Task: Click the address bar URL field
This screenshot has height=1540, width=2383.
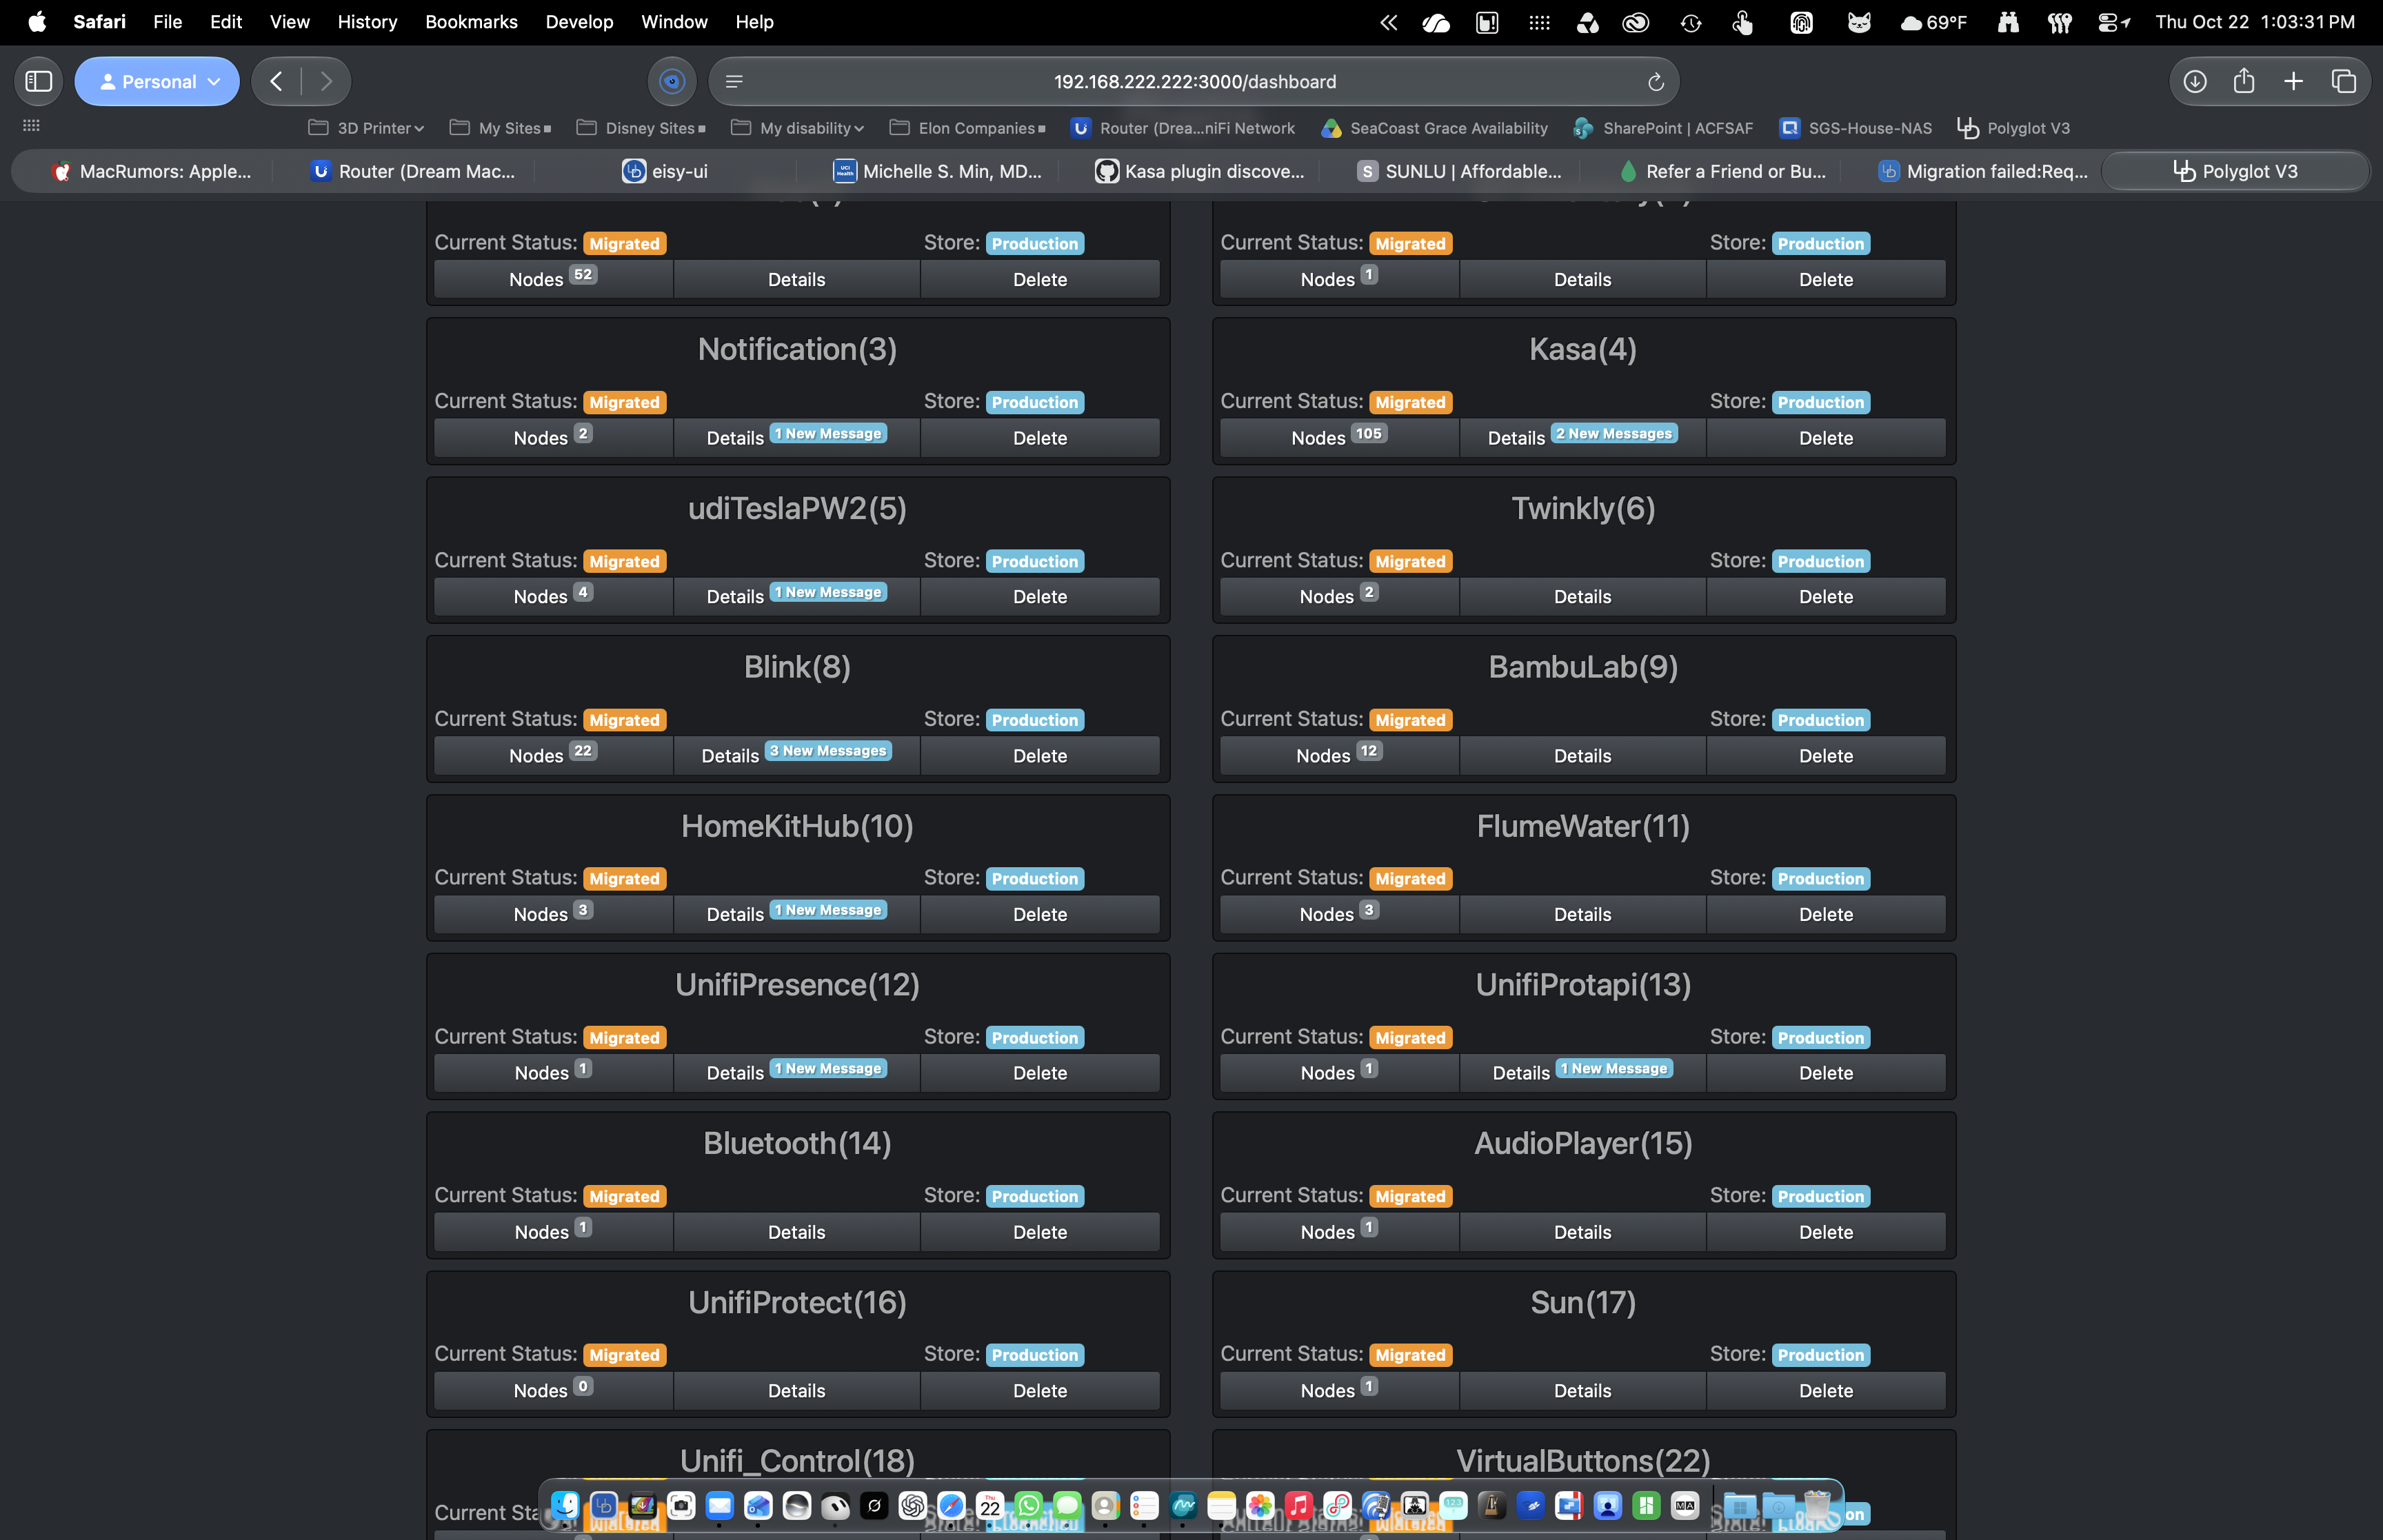Action: pos(1194,82)
